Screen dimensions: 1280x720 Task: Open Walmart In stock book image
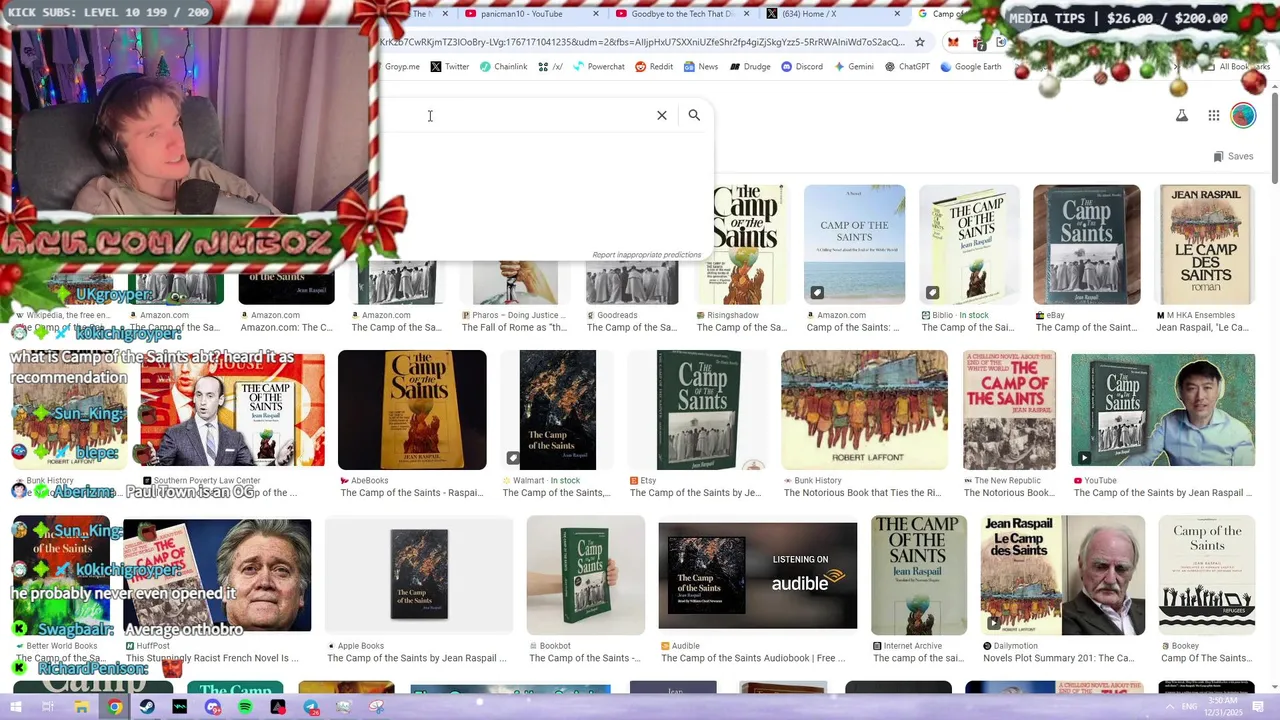(x=557, y=410)
